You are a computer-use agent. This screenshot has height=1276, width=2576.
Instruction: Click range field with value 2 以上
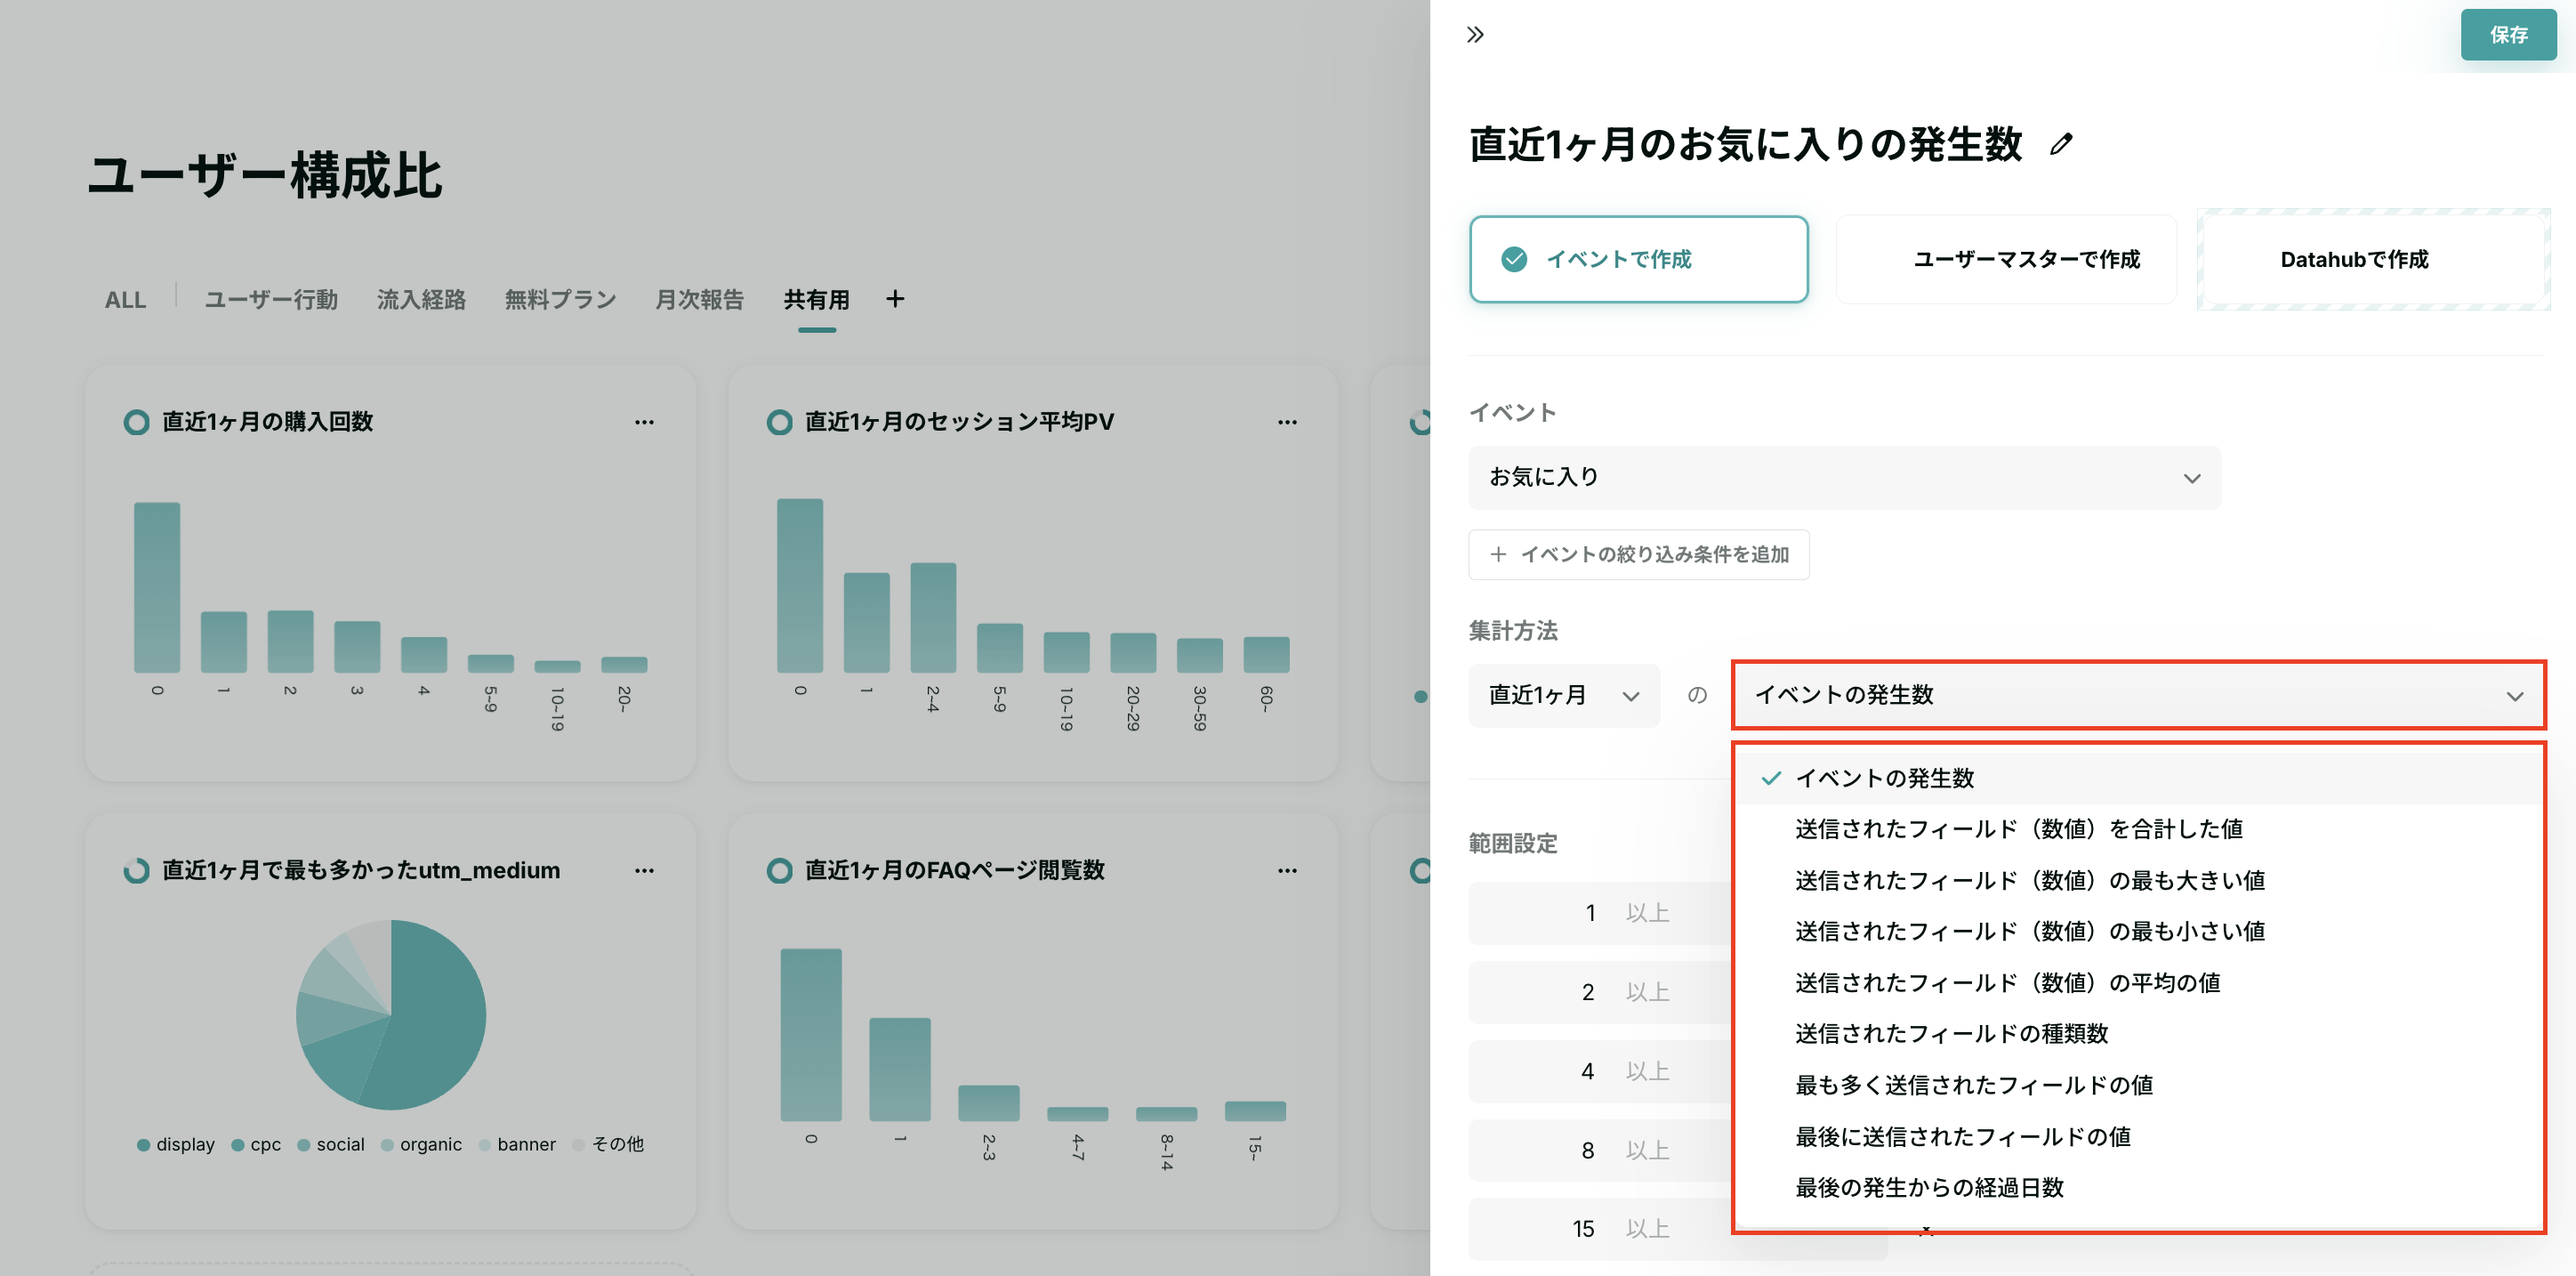tap(1600, 992)
